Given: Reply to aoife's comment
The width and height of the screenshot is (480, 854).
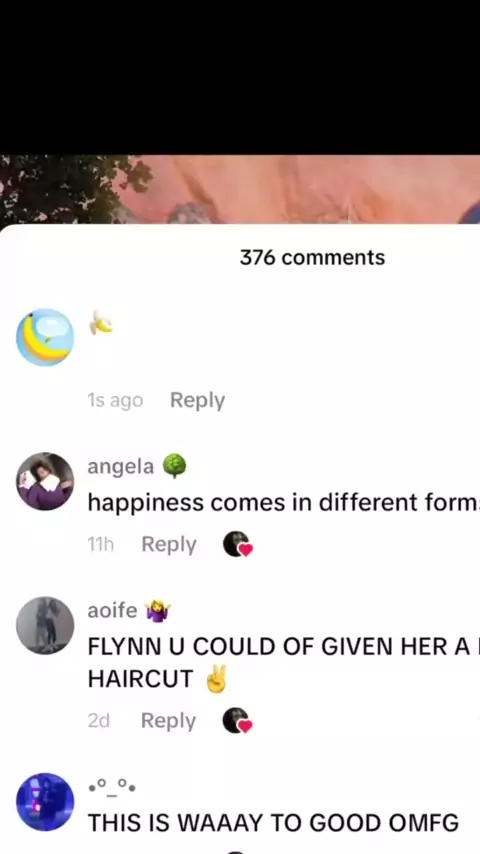Looking at the screenshot, I should tap(168, 721).
